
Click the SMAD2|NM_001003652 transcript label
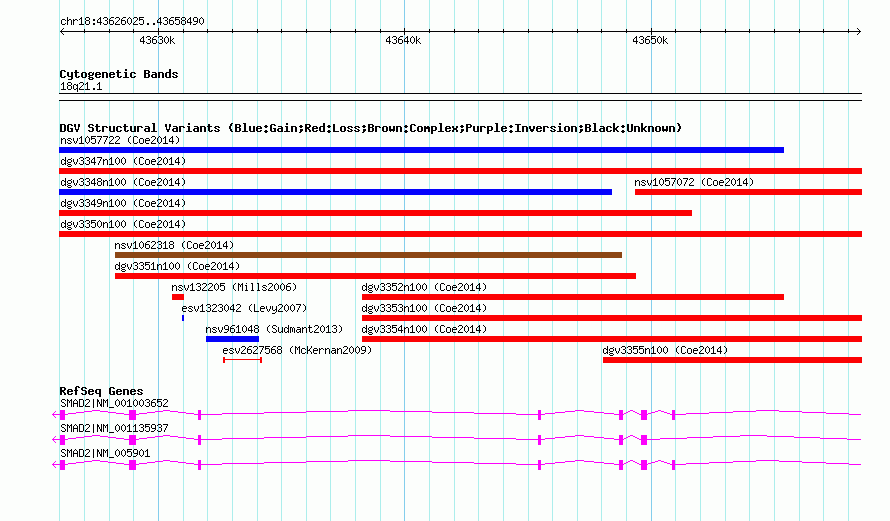click(114, 404)
